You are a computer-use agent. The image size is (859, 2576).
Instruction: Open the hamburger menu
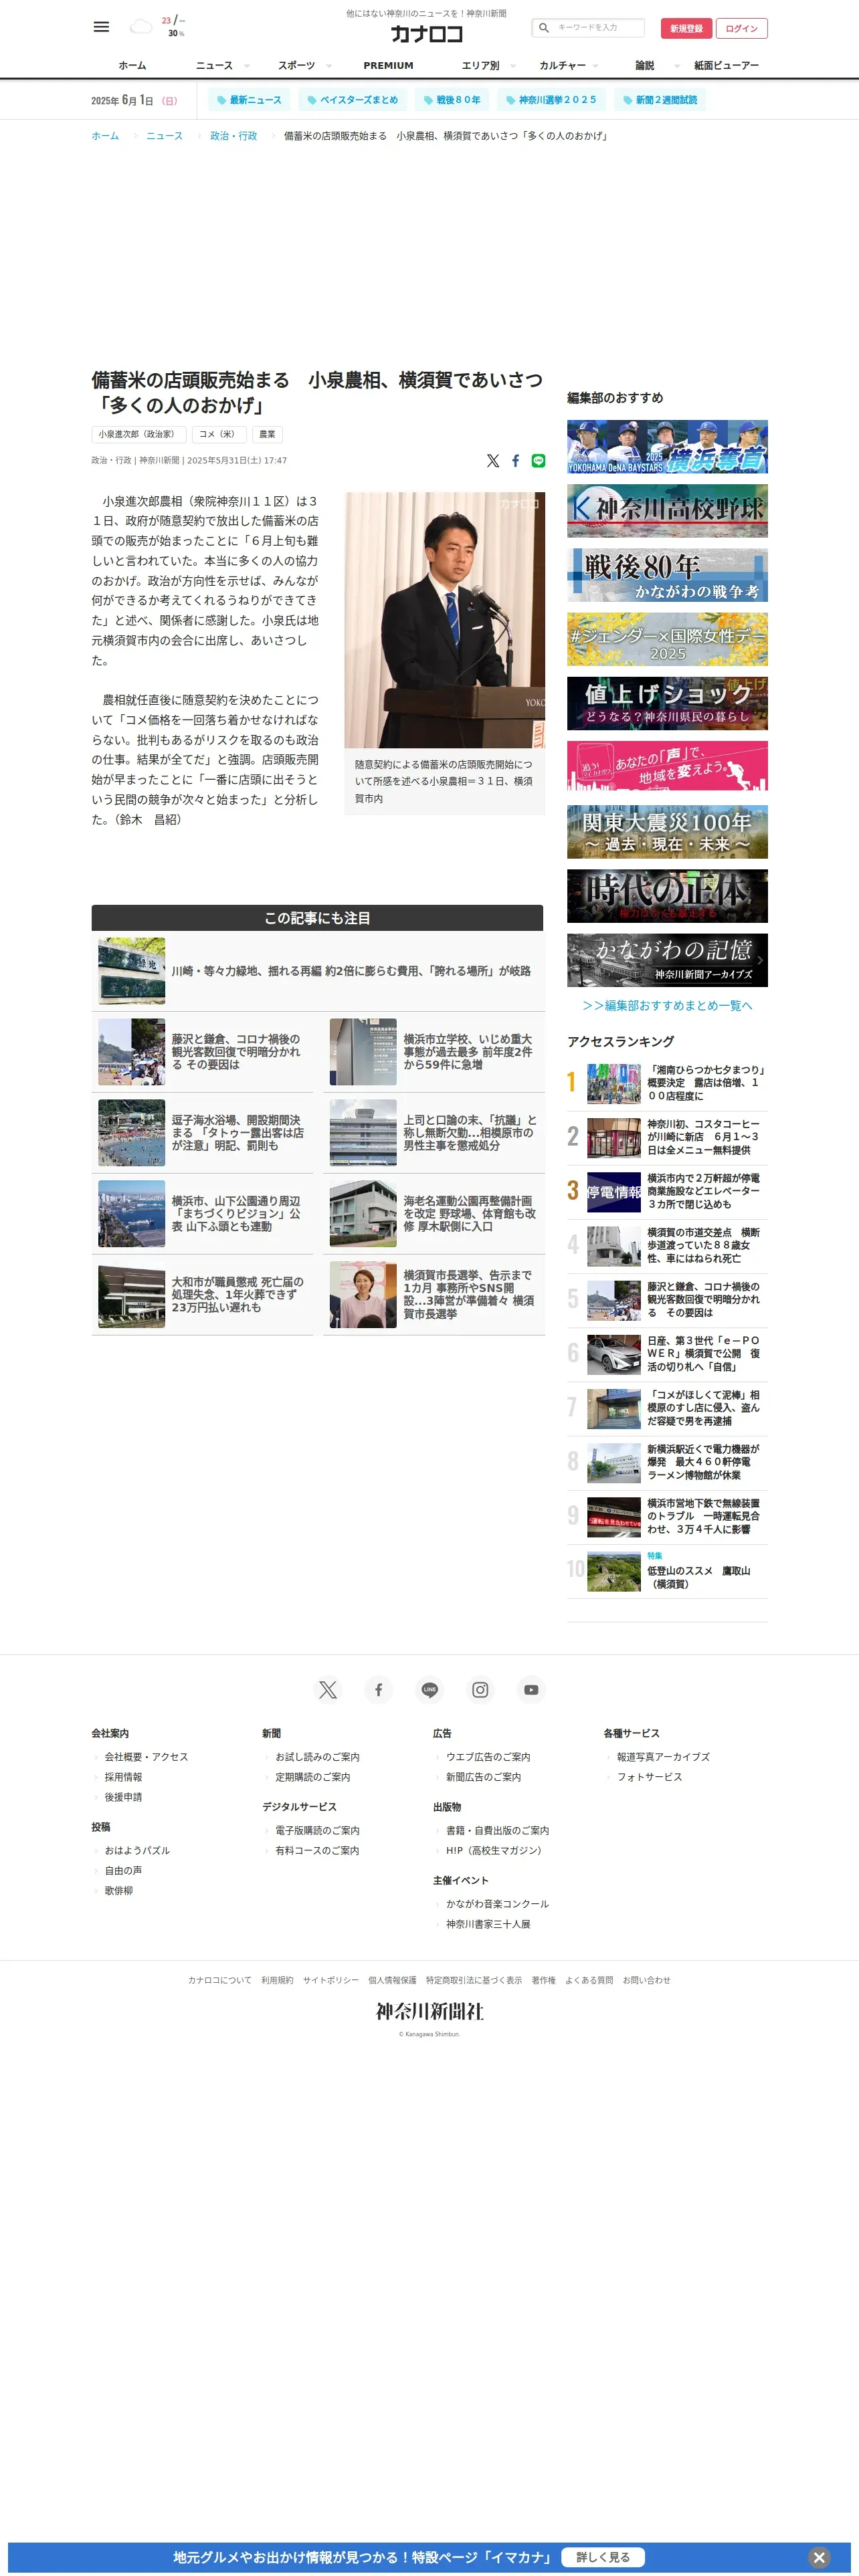pos(101,27)
